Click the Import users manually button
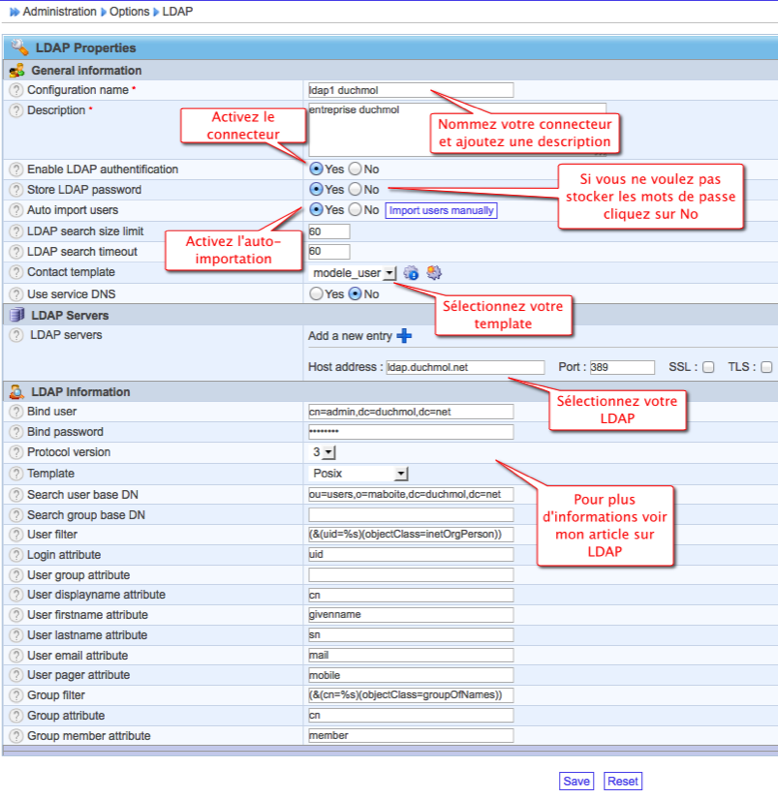The width and height of the screenshot is (778, 800). pos(441,210)
